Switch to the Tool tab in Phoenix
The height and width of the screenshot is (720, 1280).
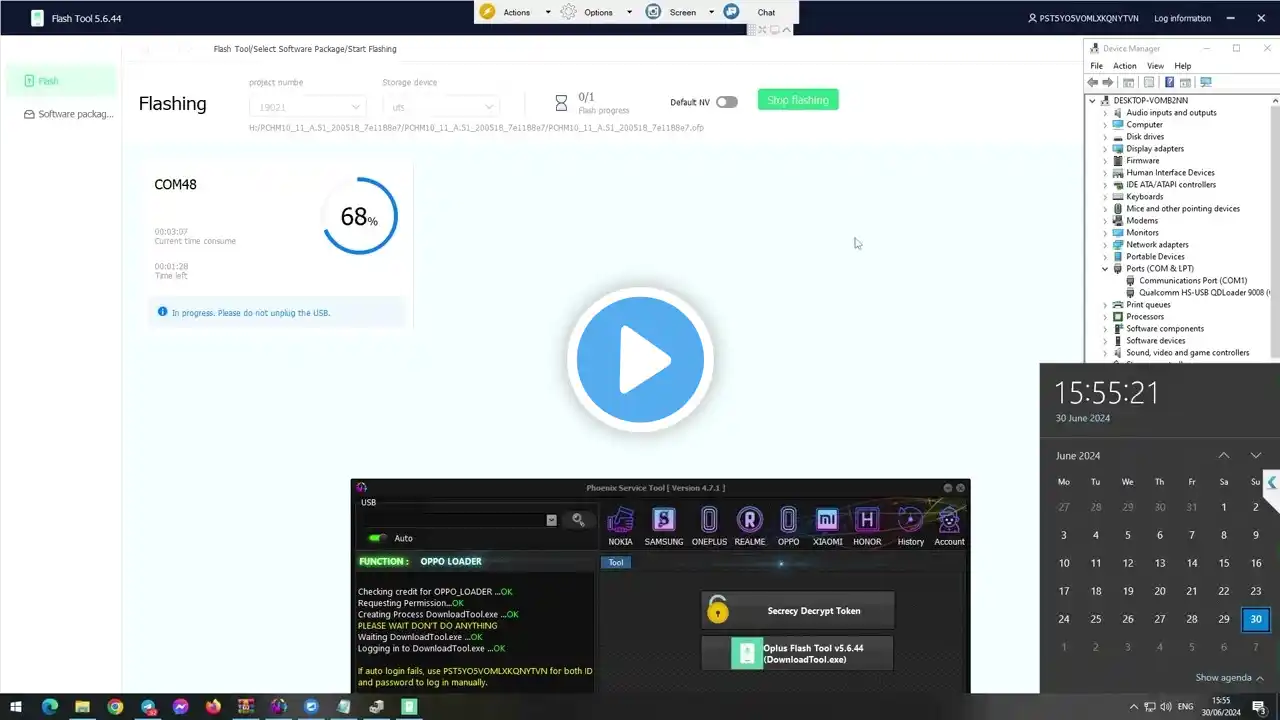point(616,562)
